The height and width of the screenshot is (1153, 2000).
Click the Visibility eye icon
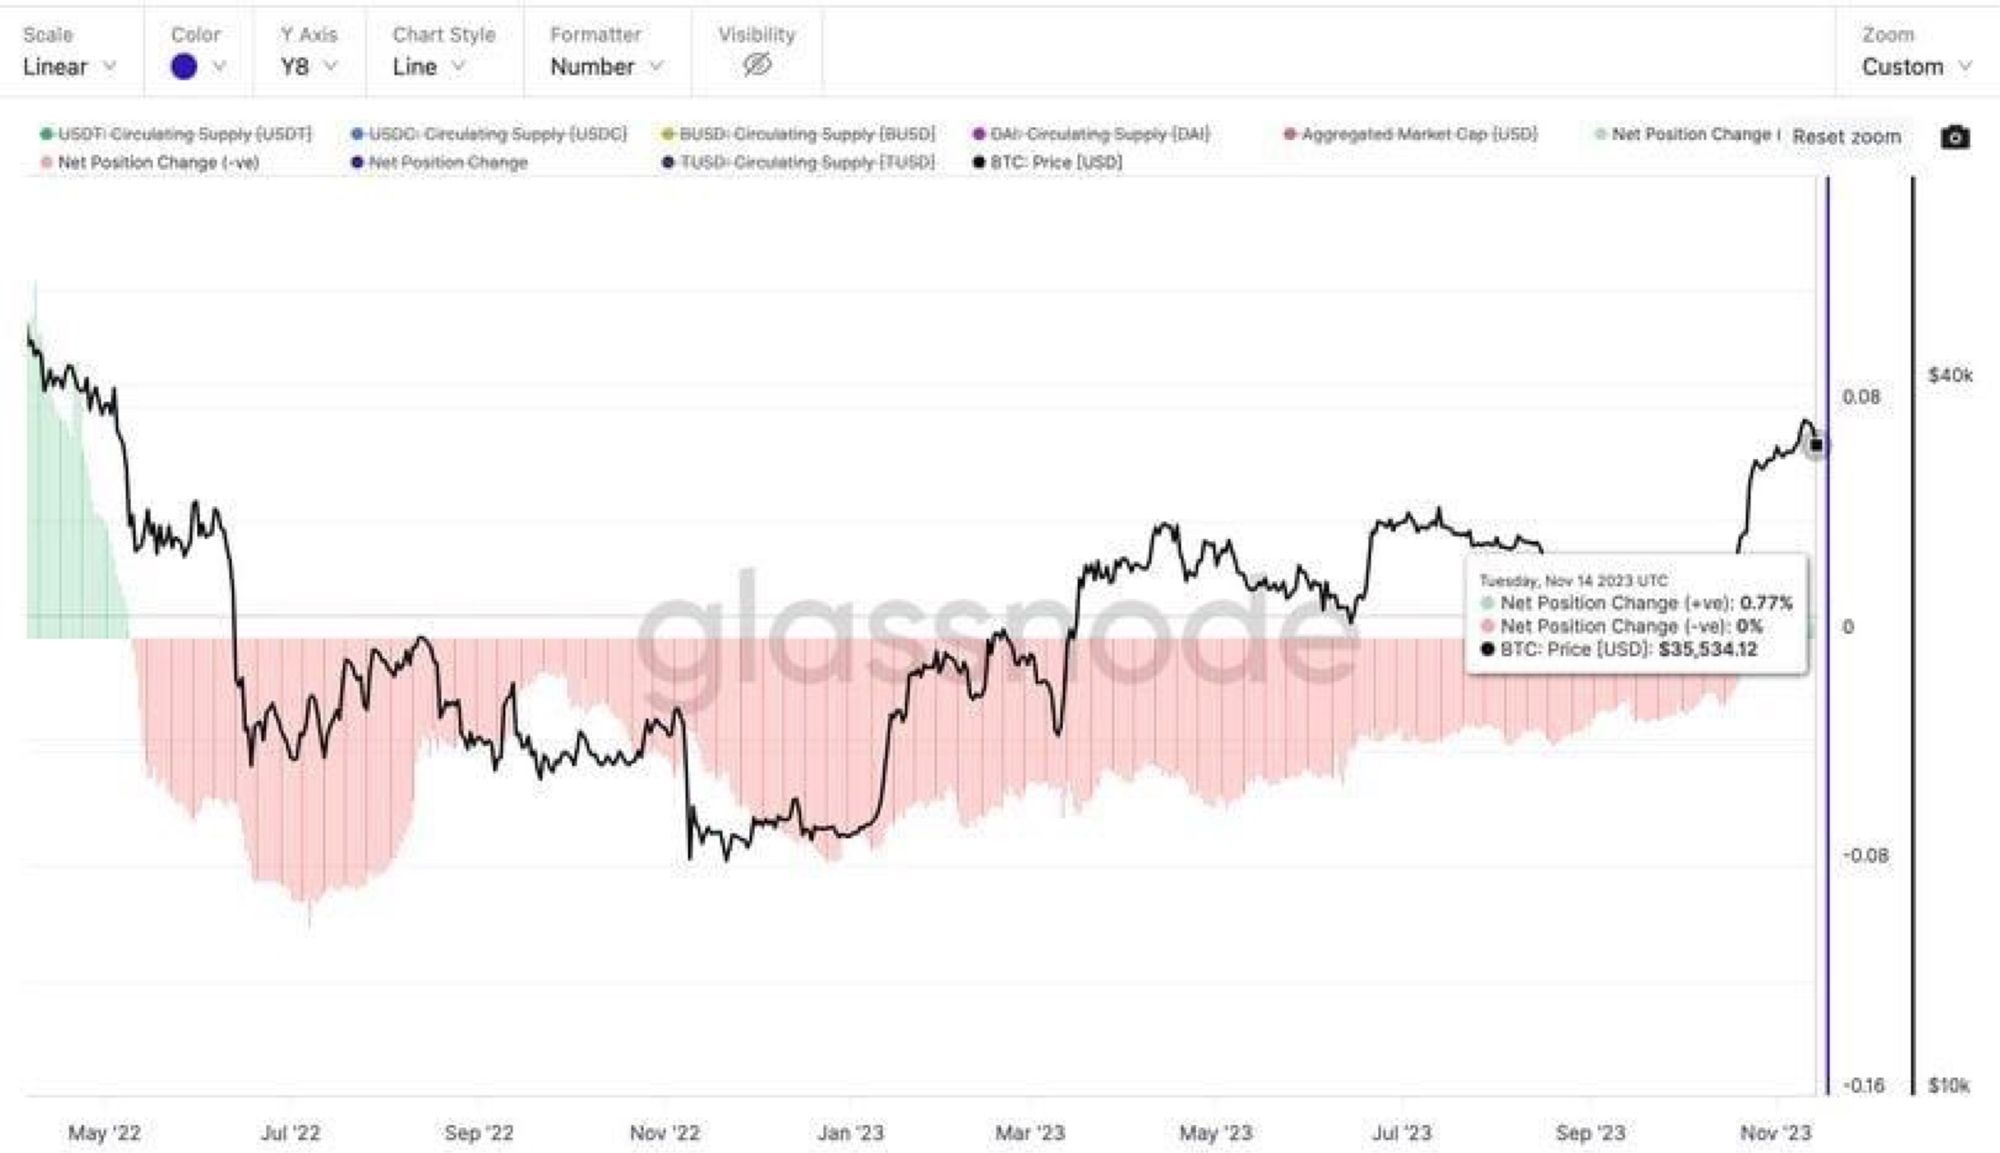(755, 64)
